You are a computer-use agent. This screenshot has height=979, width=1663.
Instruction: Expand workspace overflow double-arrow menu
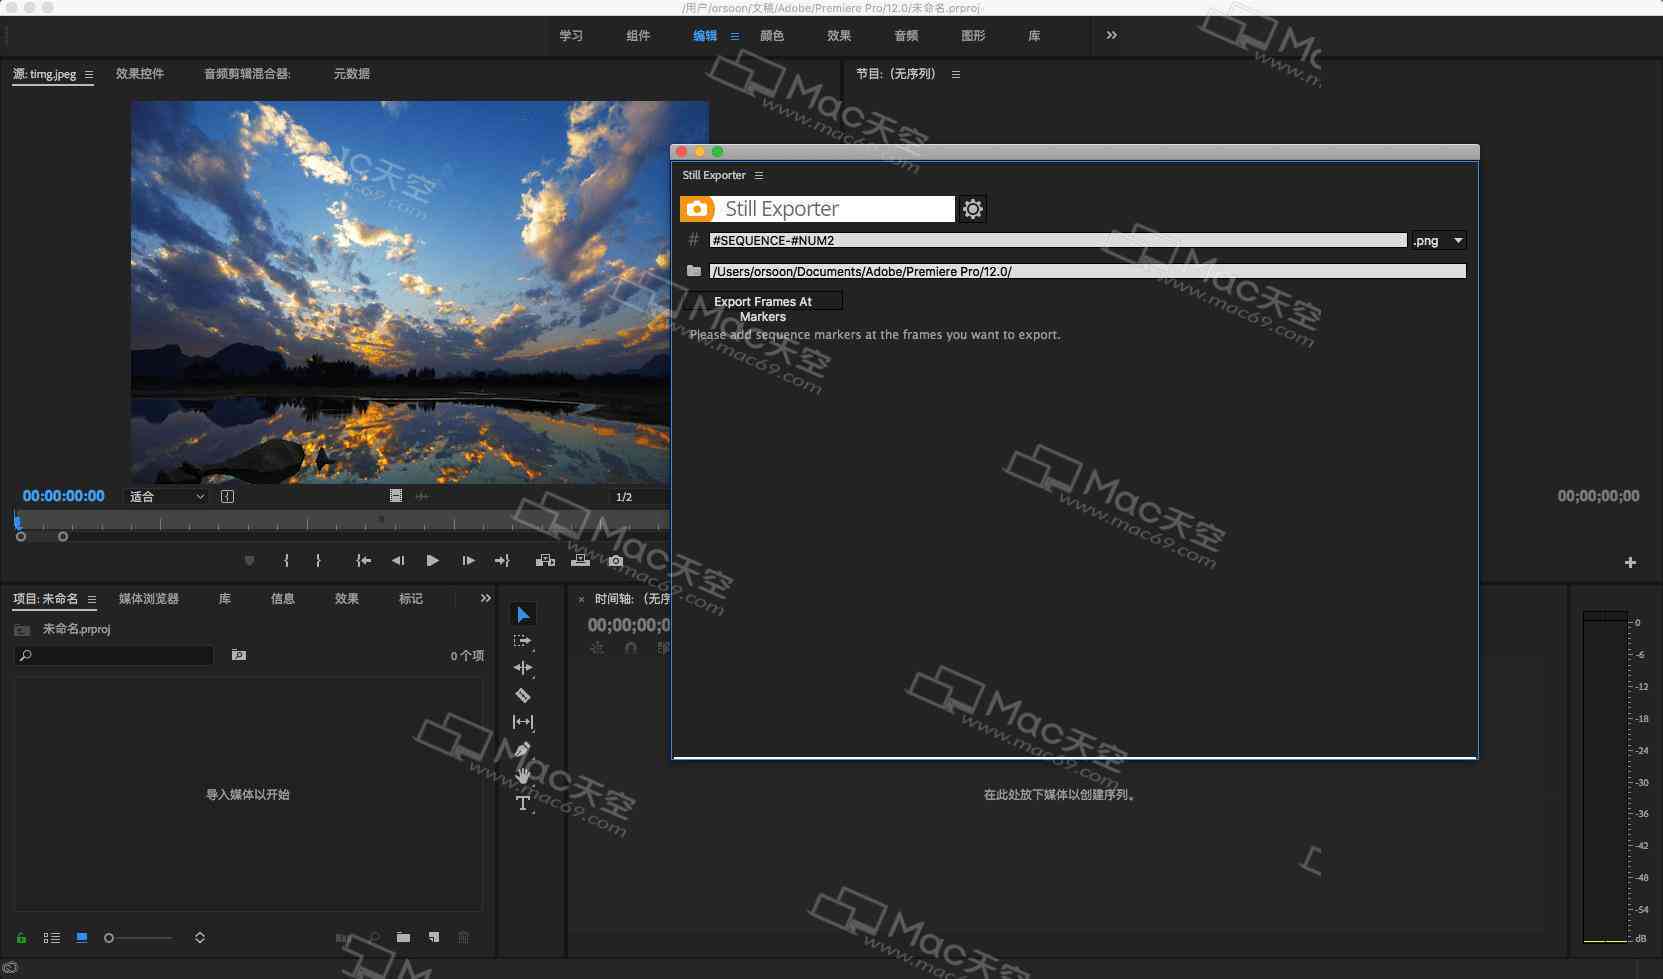point(1111,35)
